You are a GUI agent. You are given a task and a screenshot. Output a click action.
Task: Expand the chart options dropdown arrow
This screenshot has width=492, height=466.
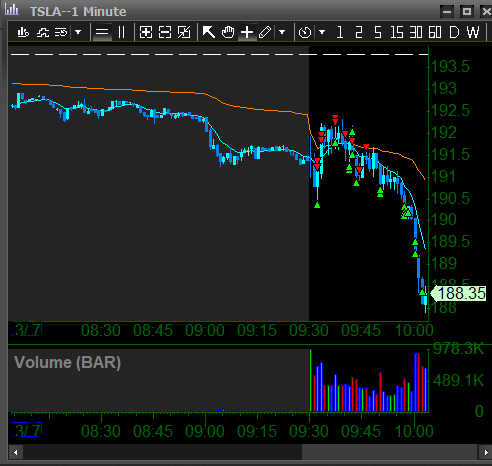(78, 32)
